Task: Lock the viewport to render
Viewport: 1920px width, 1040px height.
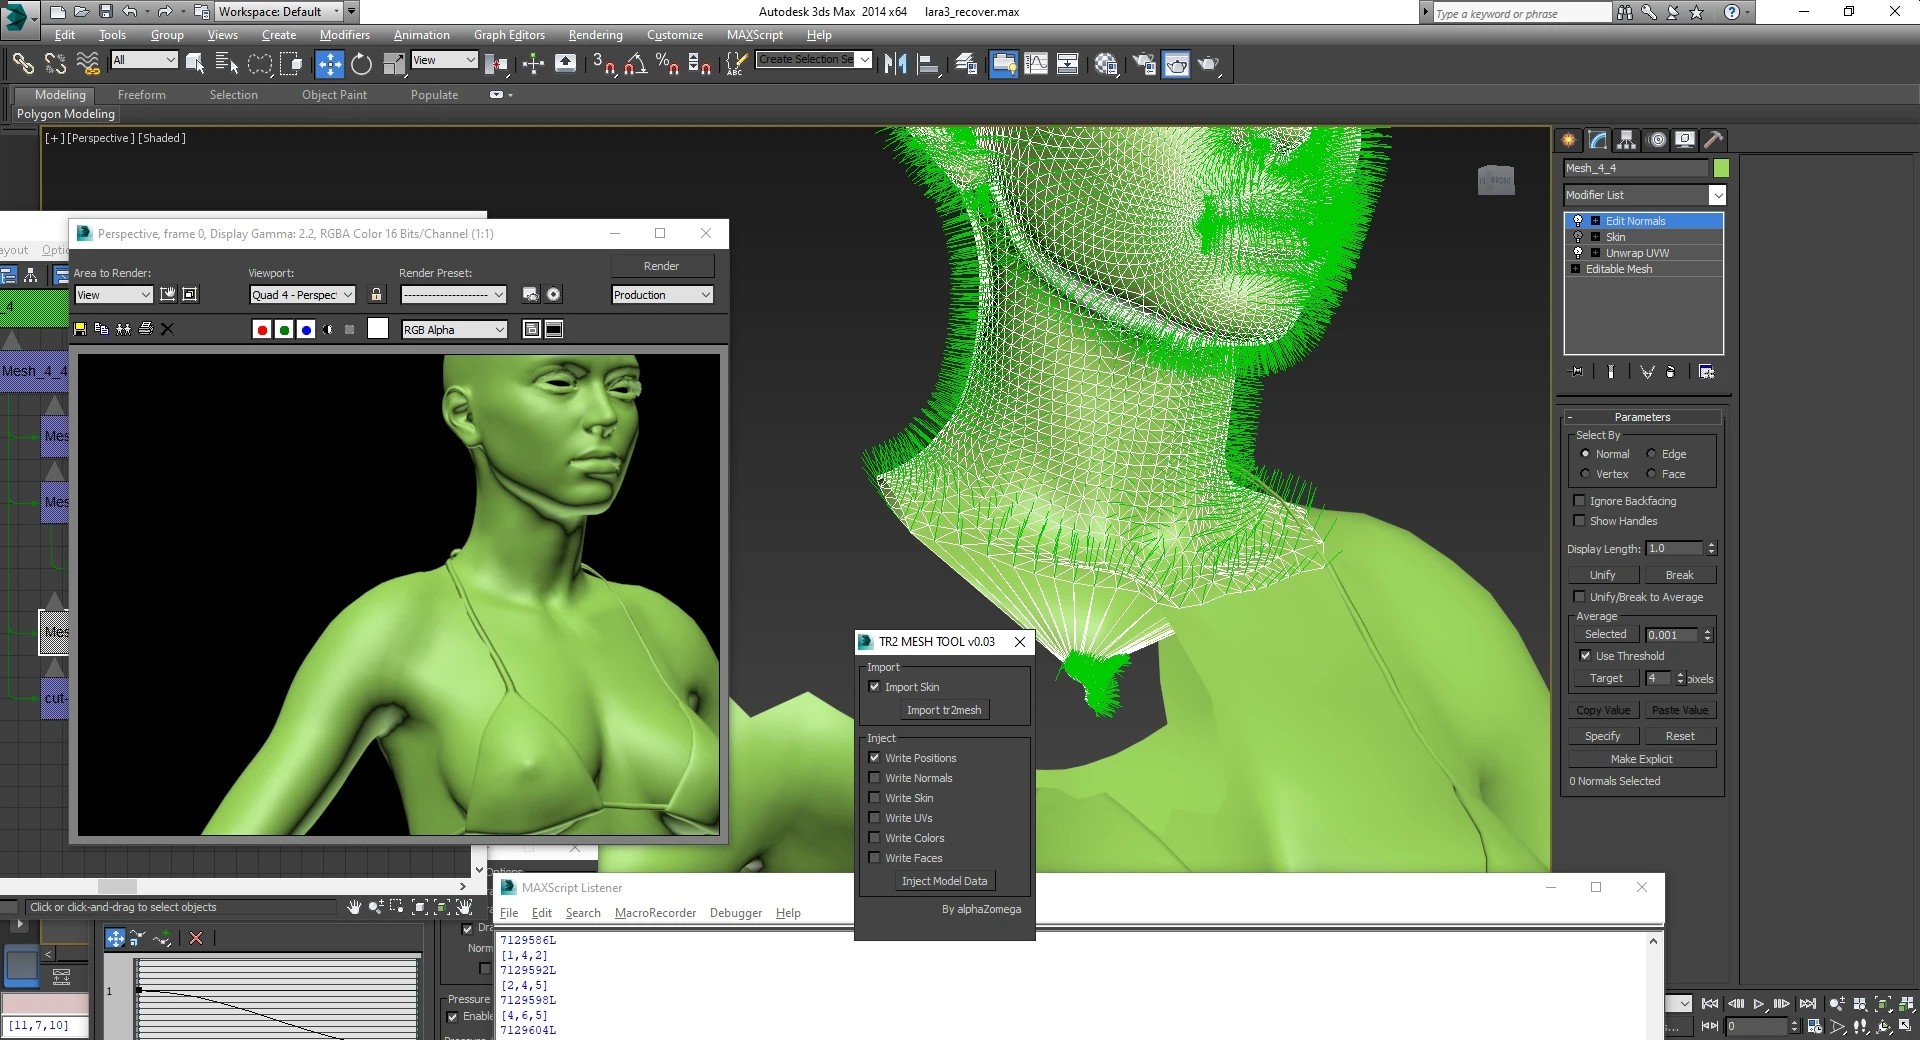Action: [x=376, y=294]
